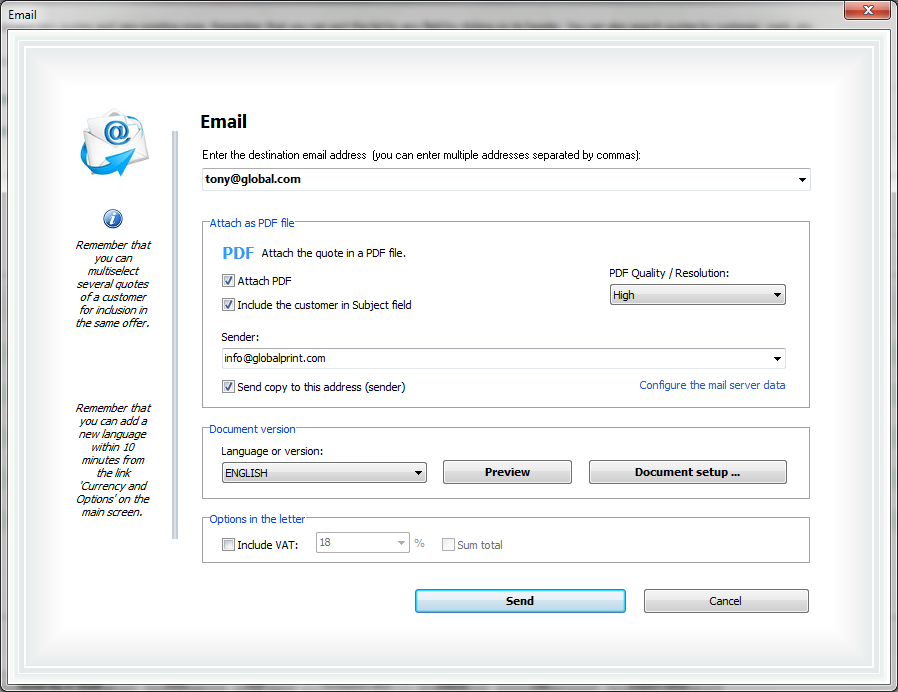The width and height of the screenshot is (898, 692).
Task: Toggle Send copy to this address checkbox
Action: (228, 387)
